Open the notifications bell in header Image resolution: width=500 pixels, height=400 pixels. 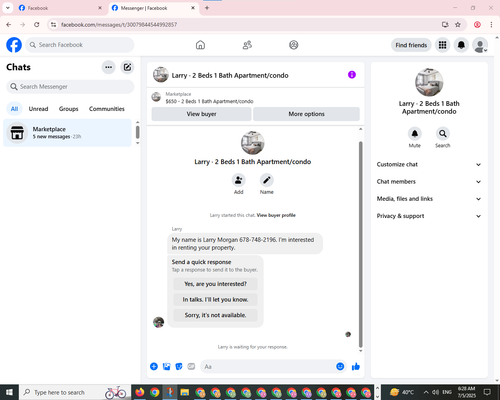[x=461, y=45]
